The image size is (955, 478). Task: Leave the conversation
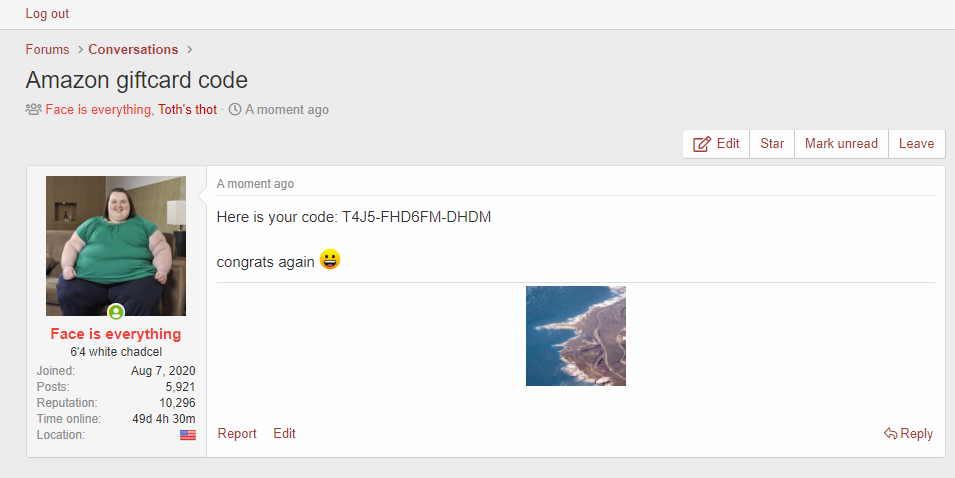coord(916,144)
